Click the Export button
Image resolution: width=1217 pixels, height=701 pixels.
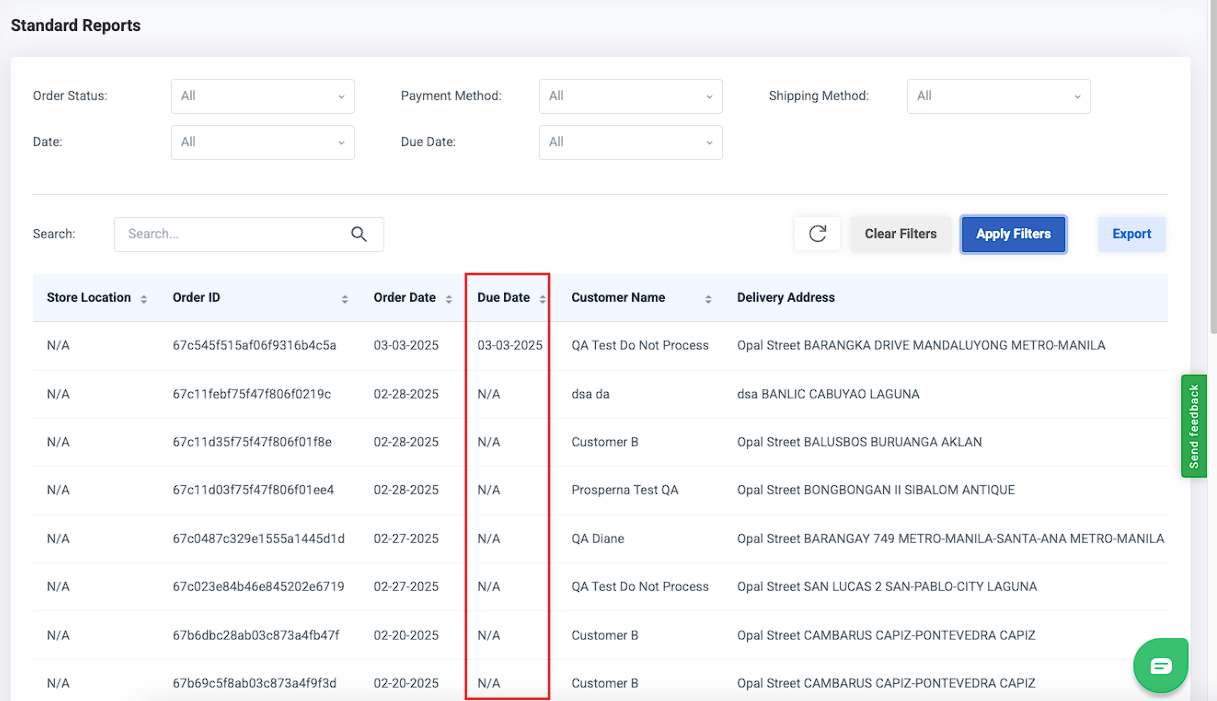click(x=1132, y=234)
